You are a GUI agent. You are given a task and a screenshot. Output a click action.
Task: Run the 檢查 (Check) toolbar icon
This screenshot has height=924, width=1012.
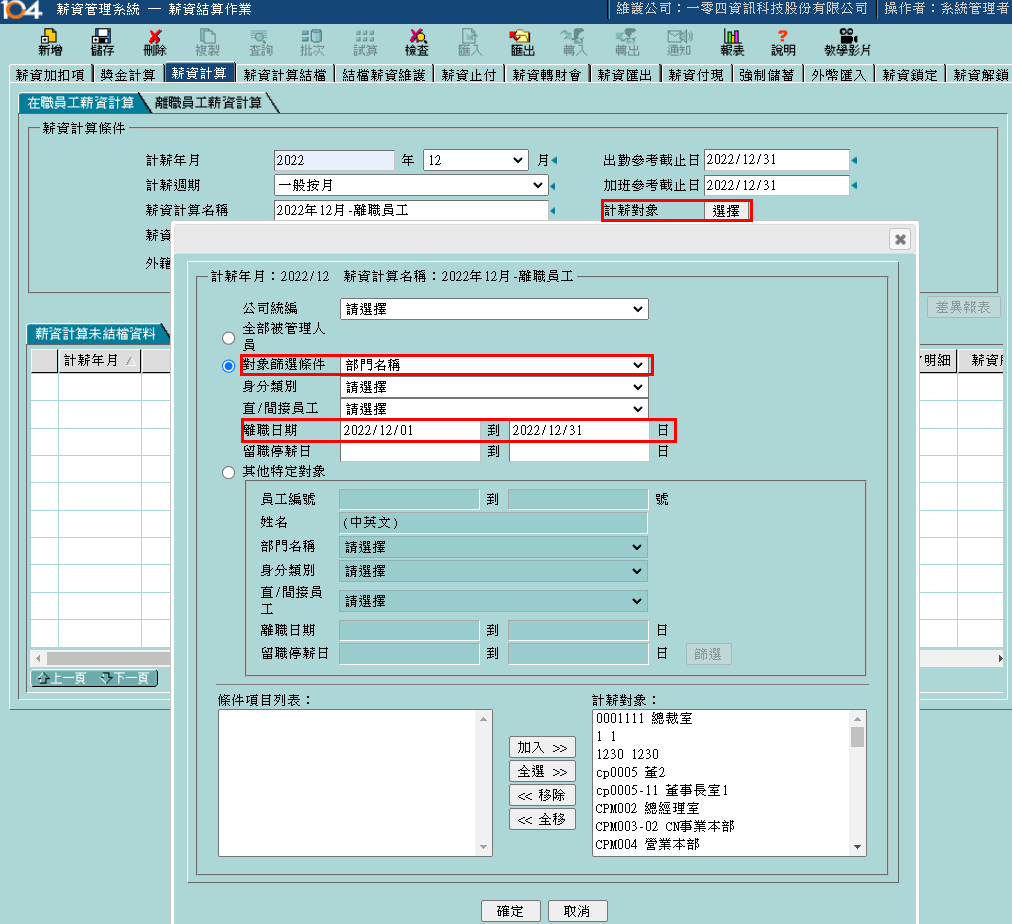coord(417,41)
